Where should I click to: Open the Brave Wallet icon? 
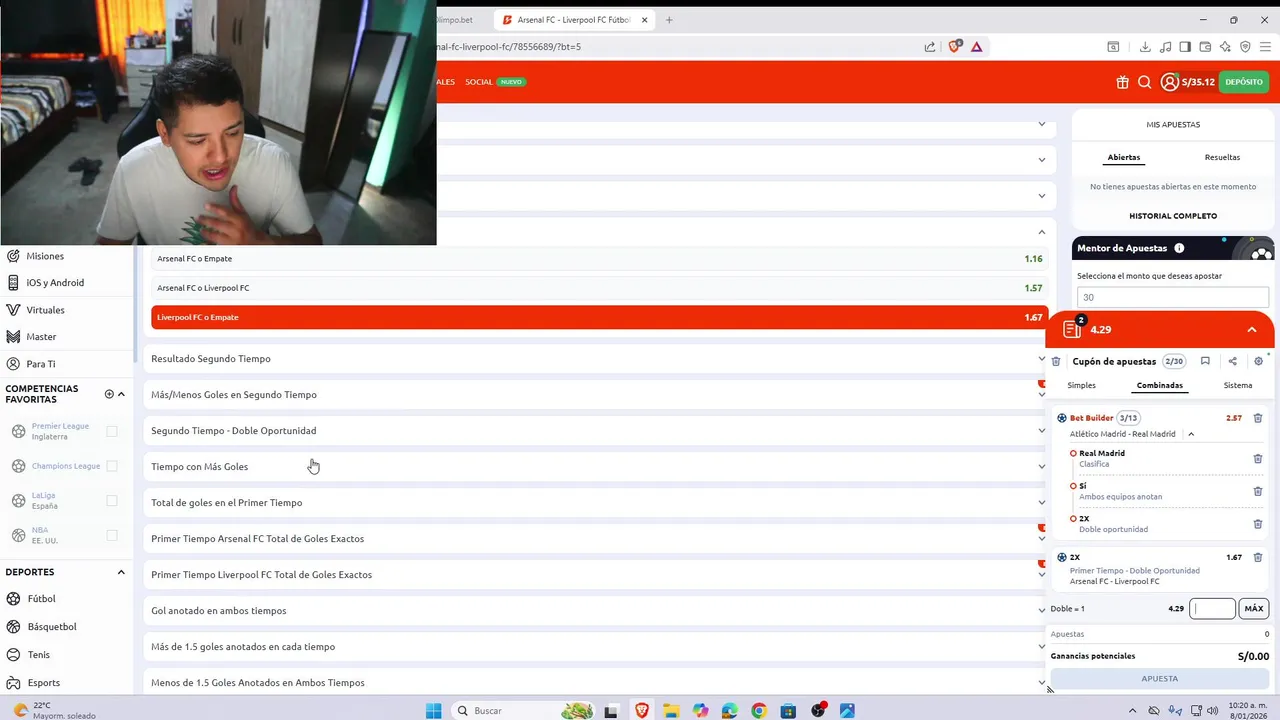[x=1205, y=46]
